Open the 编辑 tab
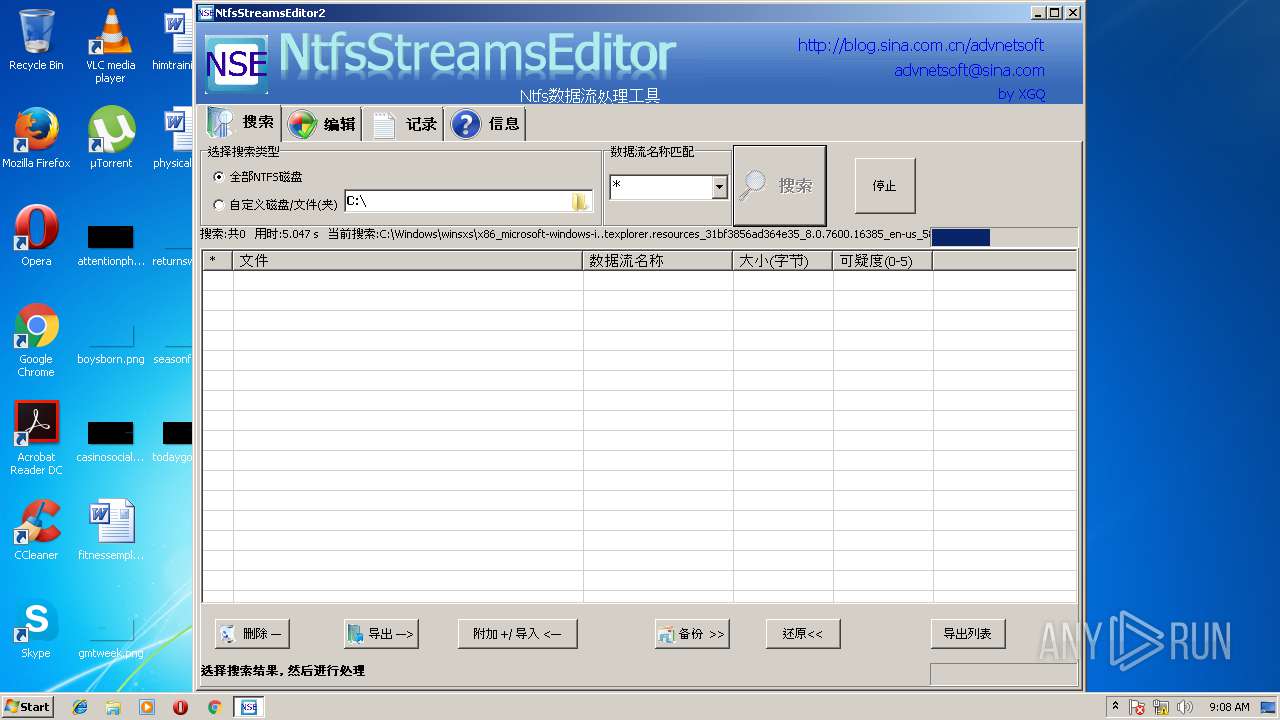 322,124
